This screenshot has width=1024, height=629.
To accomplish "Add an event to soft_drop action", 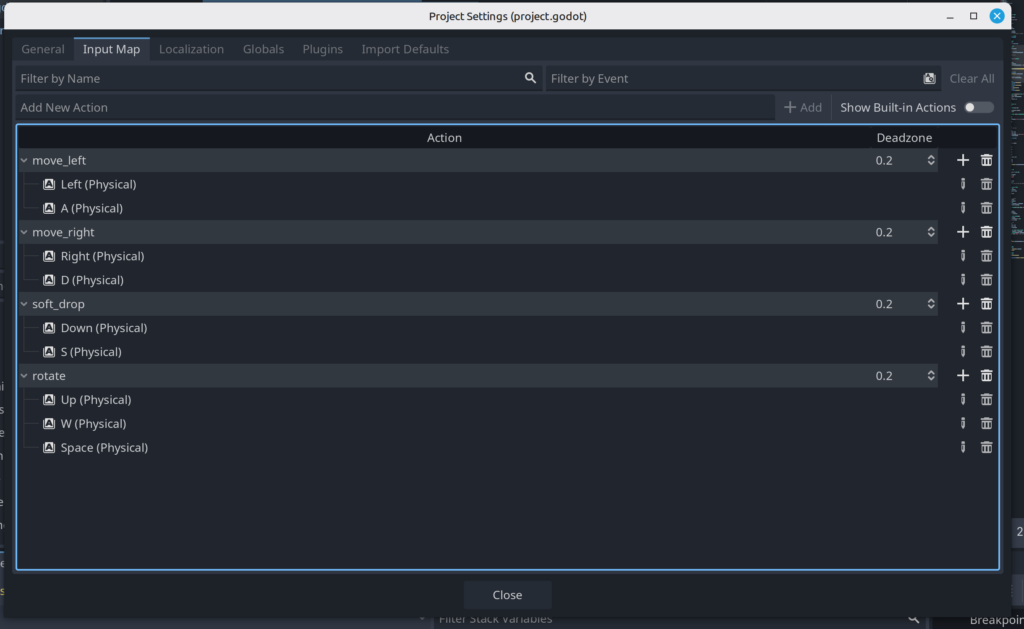I will pyautogui.click(x=963, y=304).
